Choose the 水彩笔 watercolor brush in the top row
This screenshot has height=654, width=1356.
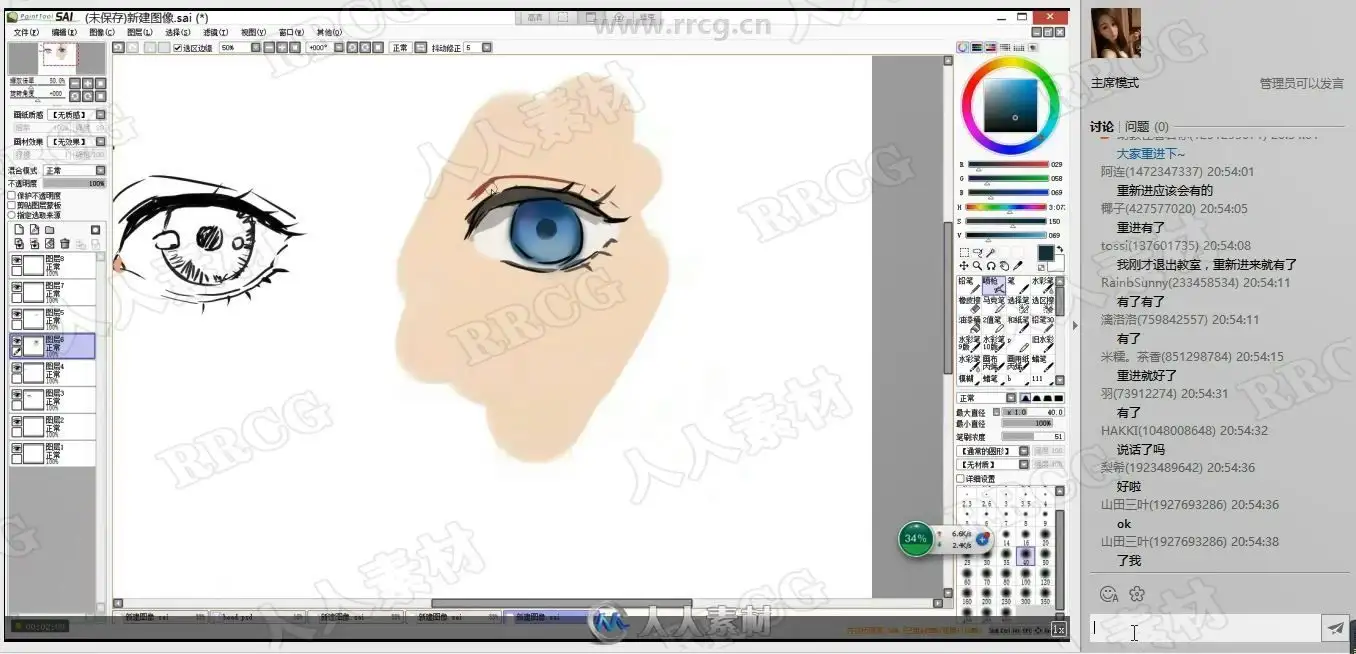coord(1043,285)
